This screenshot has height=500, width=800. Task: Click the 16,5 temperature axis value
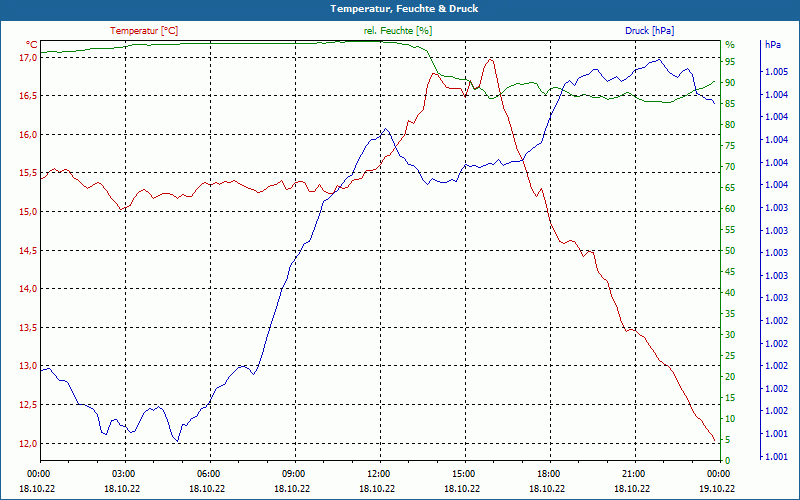pyautogui.click(x=28, y=96)
